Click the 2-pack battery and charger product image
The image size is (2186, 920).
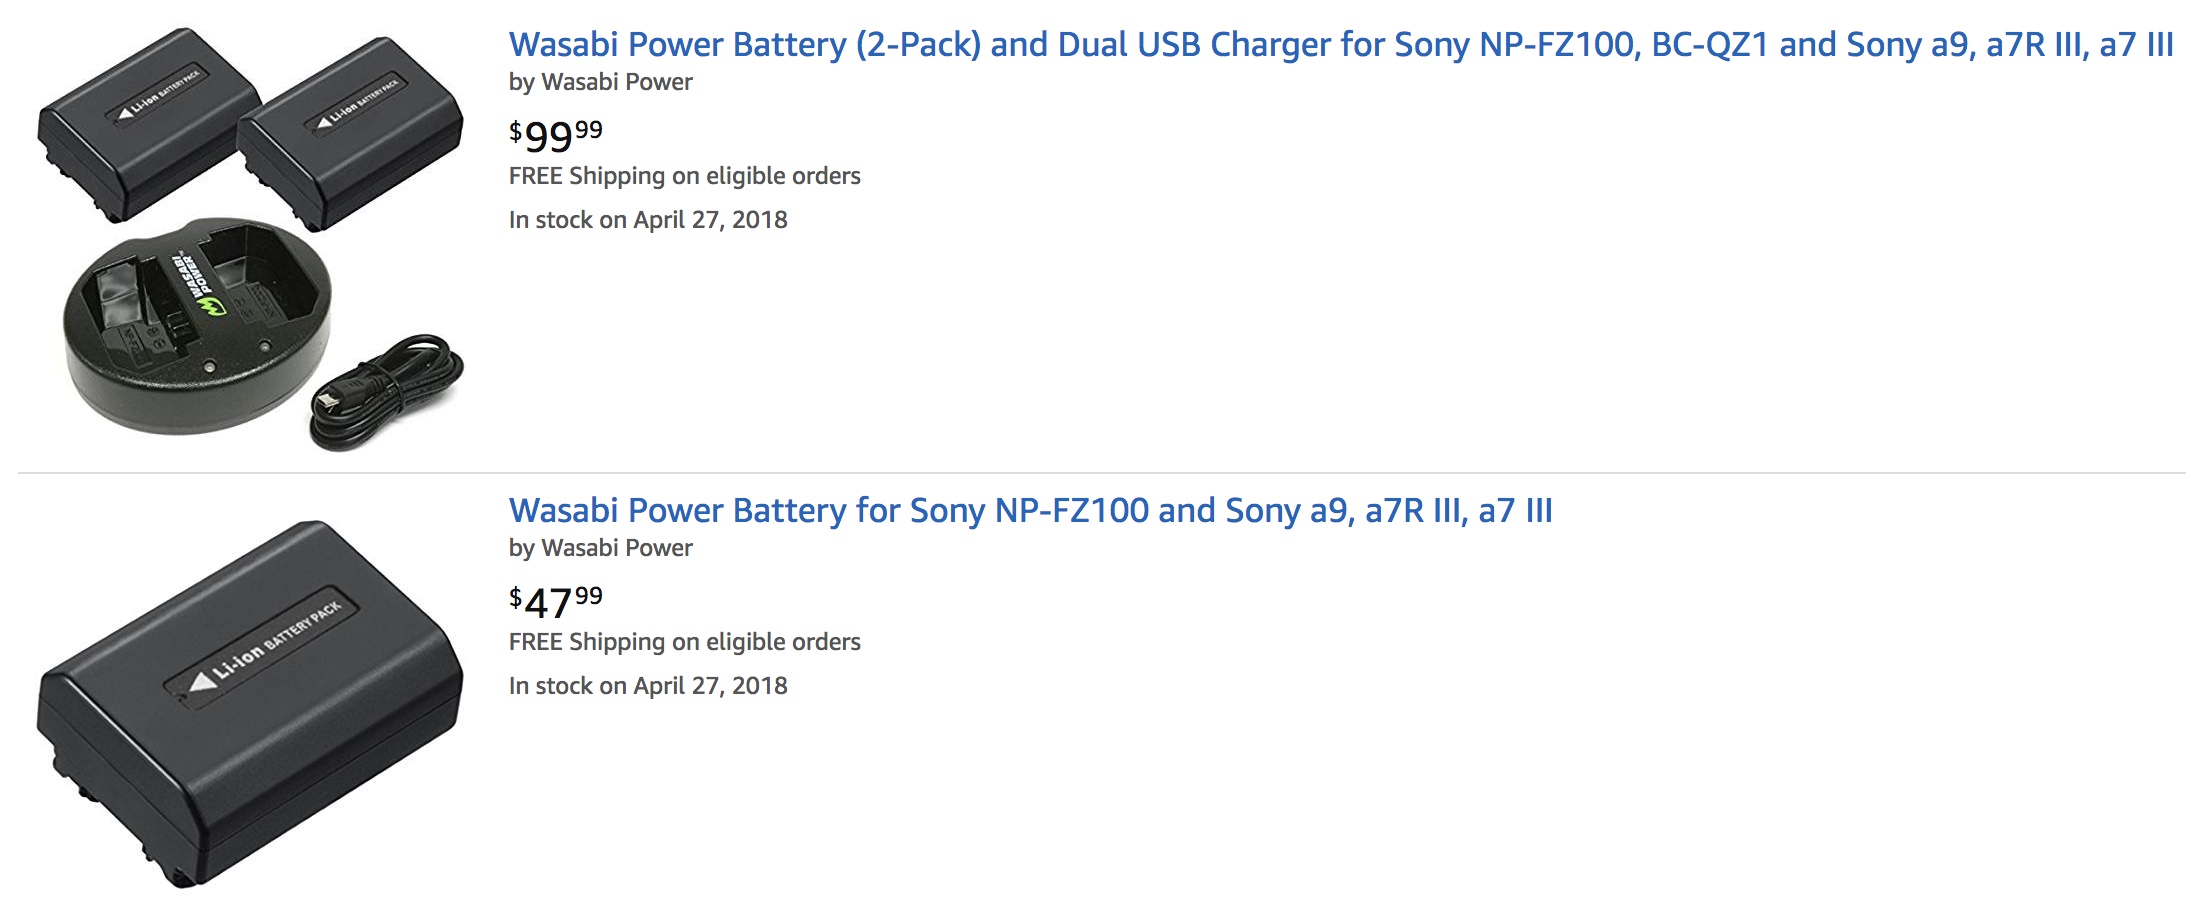250,240
